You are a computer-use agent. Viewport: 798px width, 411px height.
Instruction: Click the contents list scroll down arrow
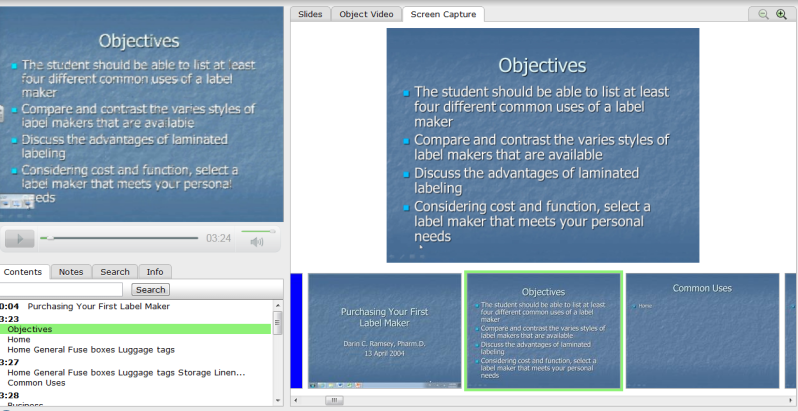pyautogui.click(x=278, y=400)
